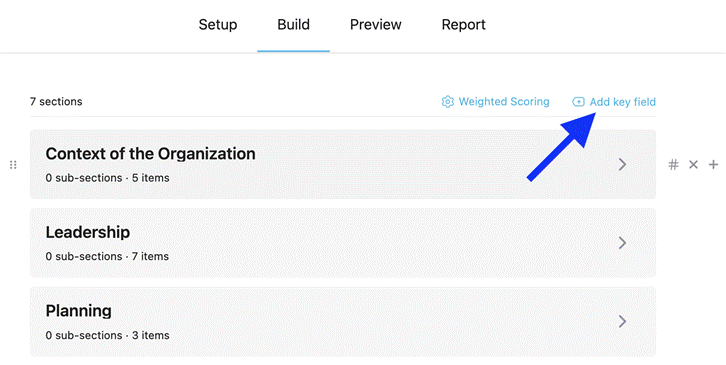Expand the Leadership section chevron
The height and width of the screenshot is (365, 726).
tap(623, 243)
